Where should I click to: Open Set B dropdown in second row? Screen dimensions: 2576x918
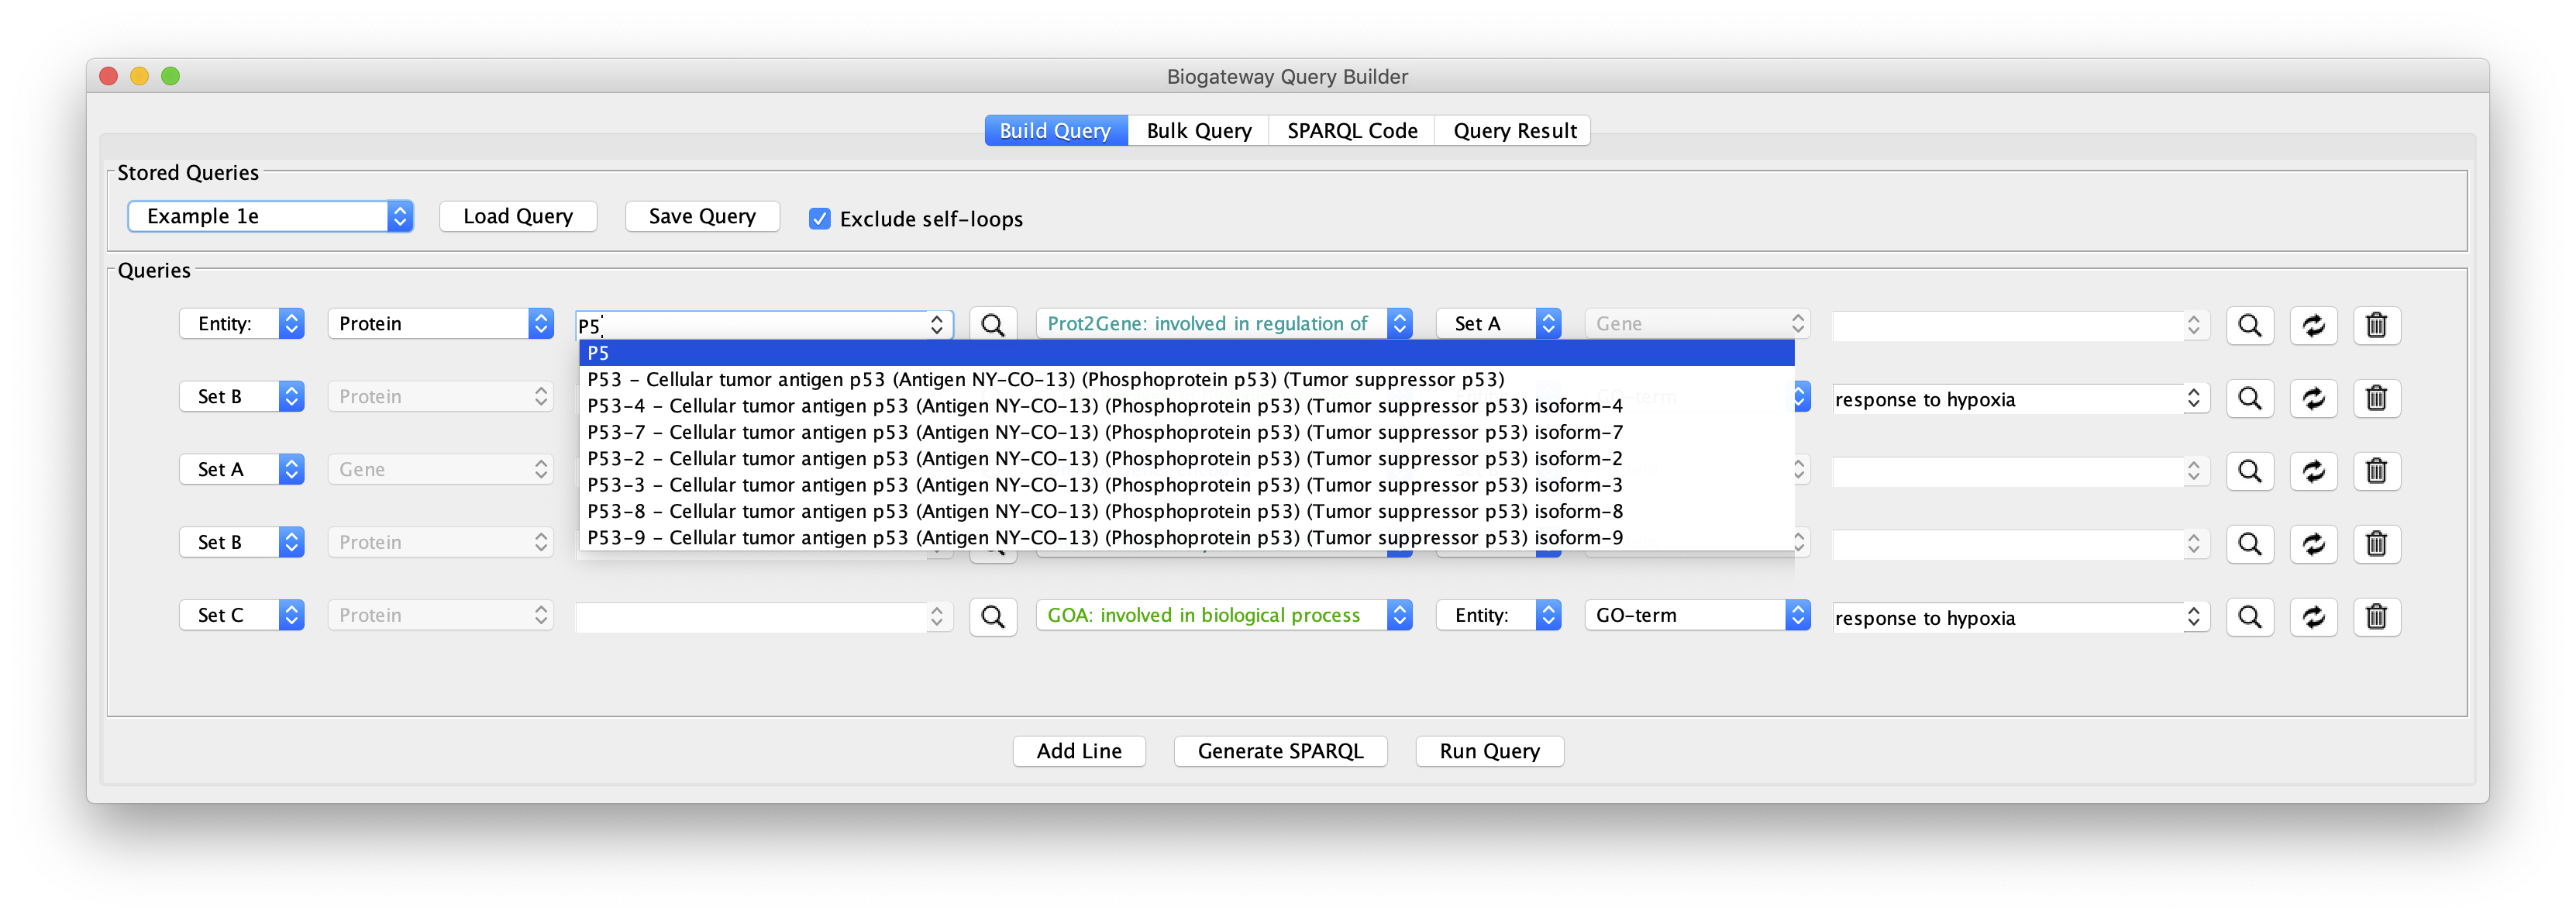point(241,396)
